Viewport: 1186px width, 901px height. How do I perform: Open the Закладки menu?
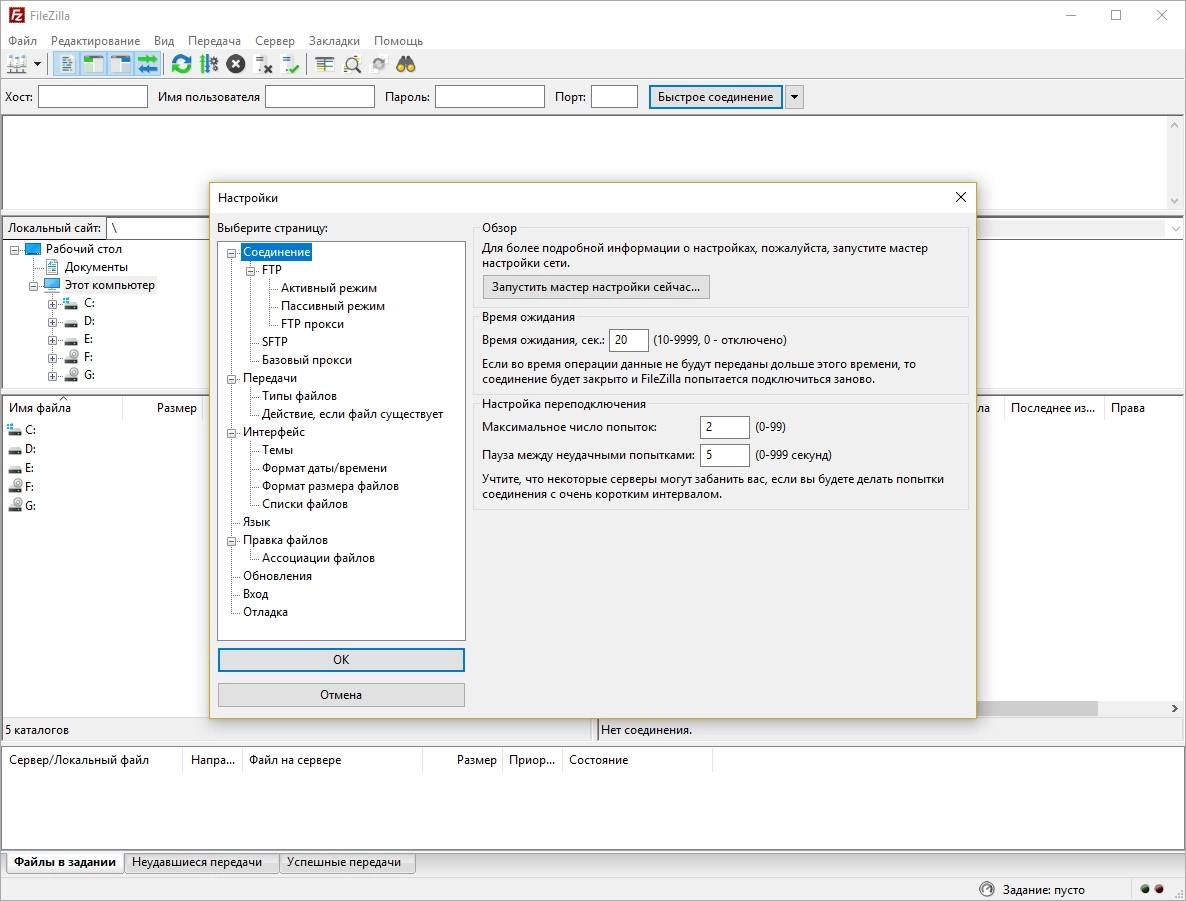pyautogui.click(x=334, y=41)
